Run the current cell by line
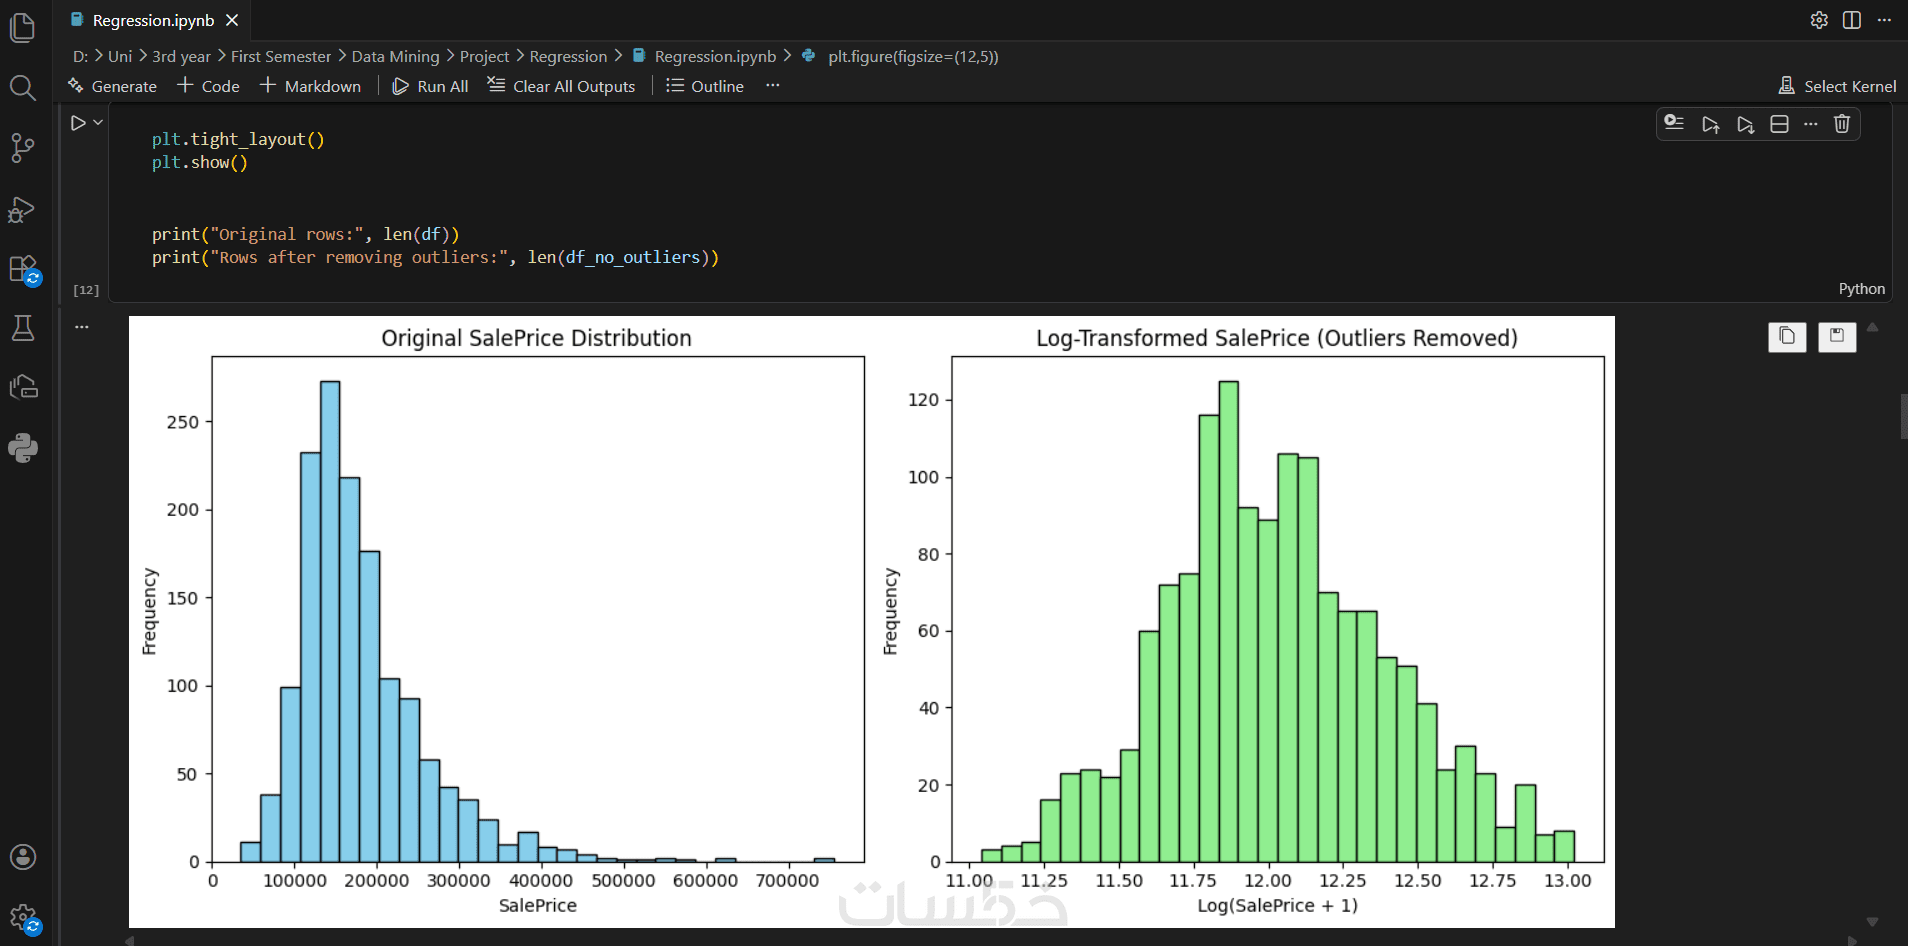 [x=1674, y=123]
